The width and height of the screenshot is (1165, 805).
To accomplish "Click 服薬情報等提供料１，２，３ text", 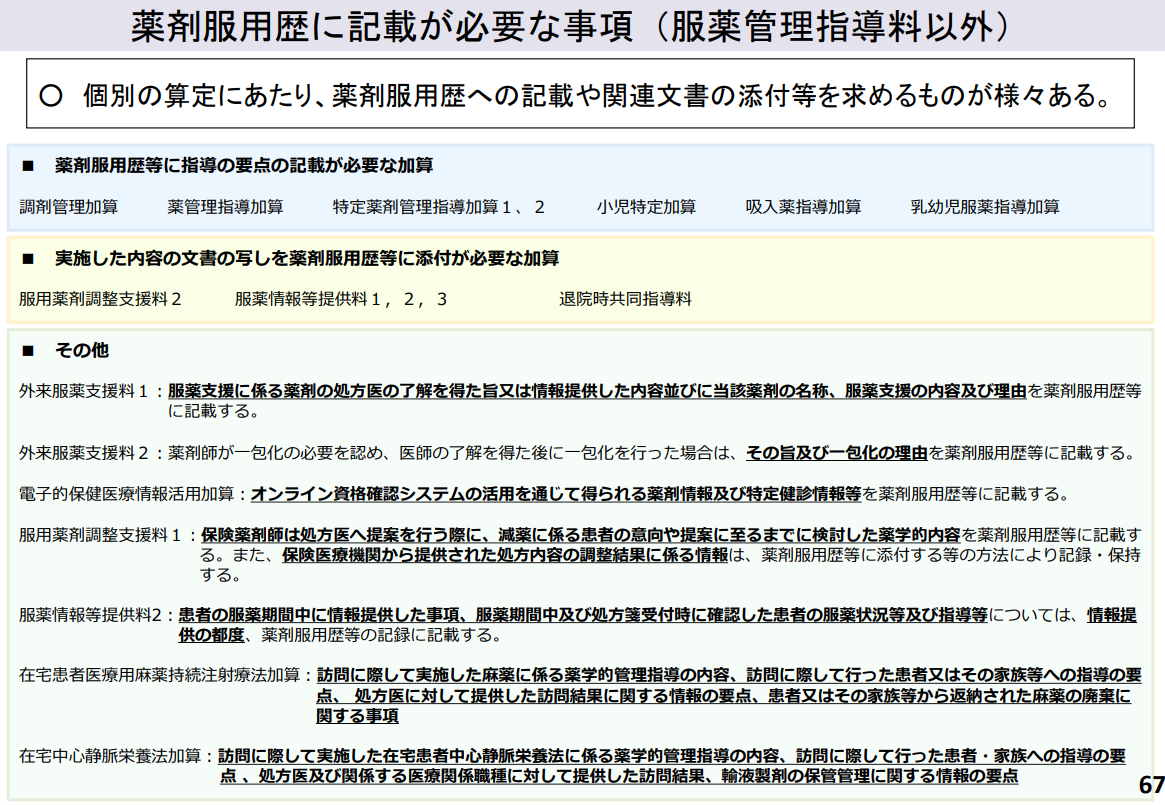I will (x=341, y=299).
